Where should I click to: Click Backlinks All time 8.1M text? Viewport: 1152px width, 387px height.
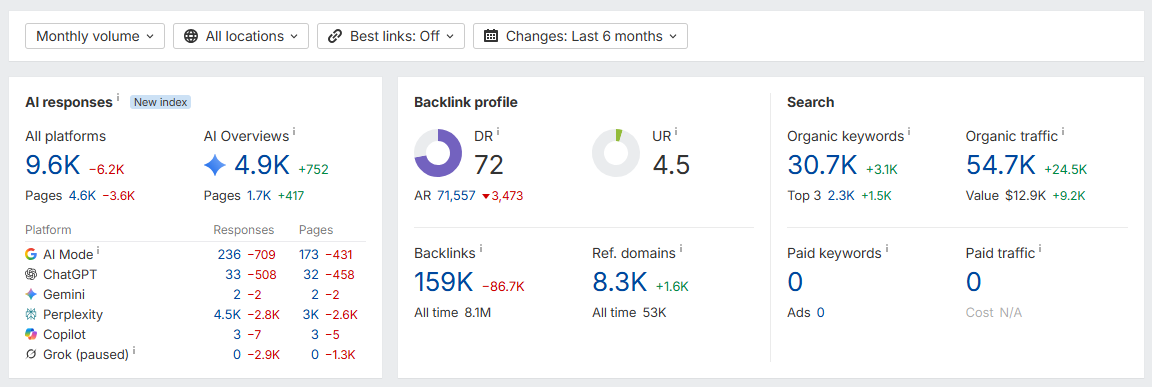(x=453, y=313)
